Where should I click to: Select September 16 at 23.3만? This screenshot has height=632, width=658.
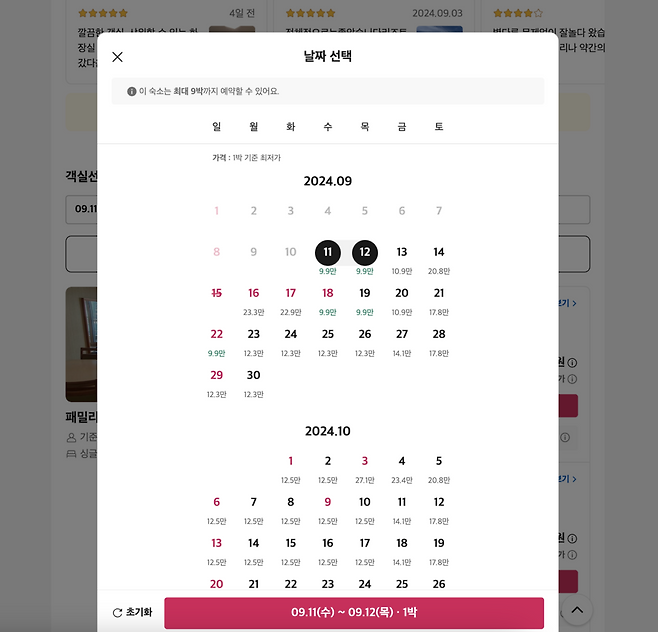click(253, 300)
